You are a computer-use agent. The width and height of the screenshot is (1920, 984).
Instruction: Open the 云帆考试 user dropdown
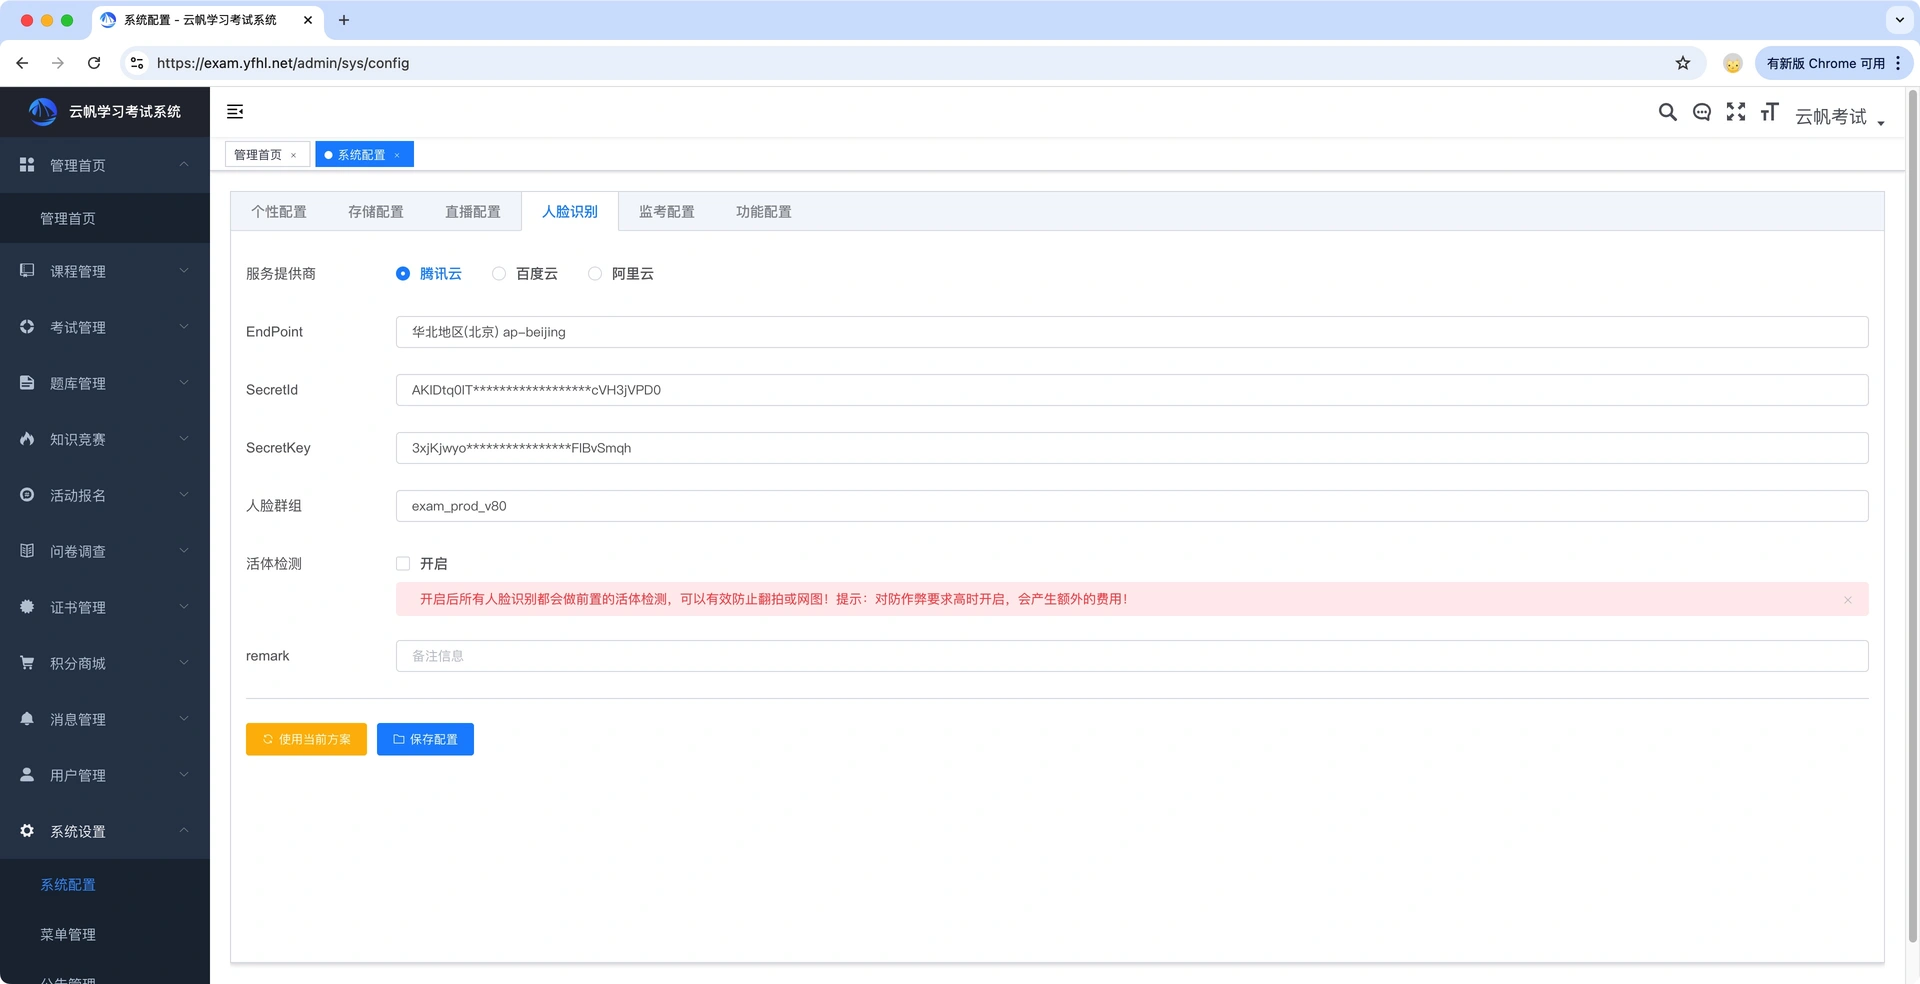(1839, 117)
